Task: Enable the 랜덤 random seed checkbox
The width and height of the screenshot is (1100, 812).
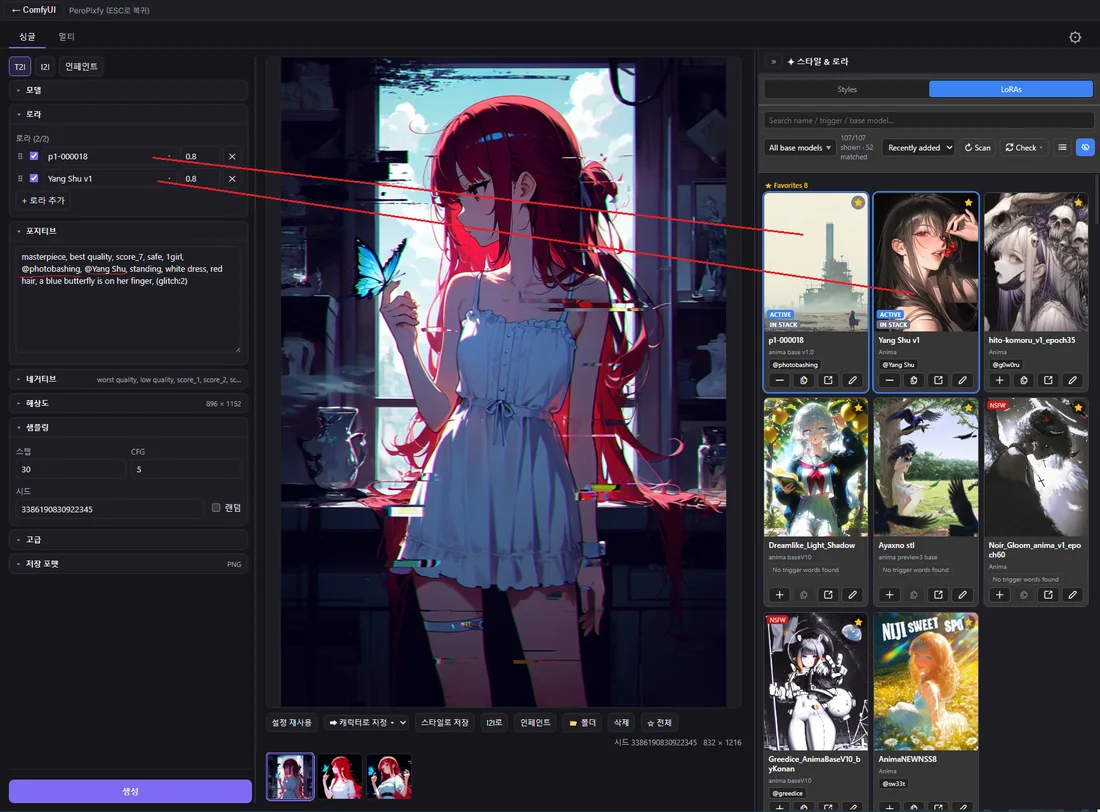Action: pyautogui.click(x=216, y=507)
